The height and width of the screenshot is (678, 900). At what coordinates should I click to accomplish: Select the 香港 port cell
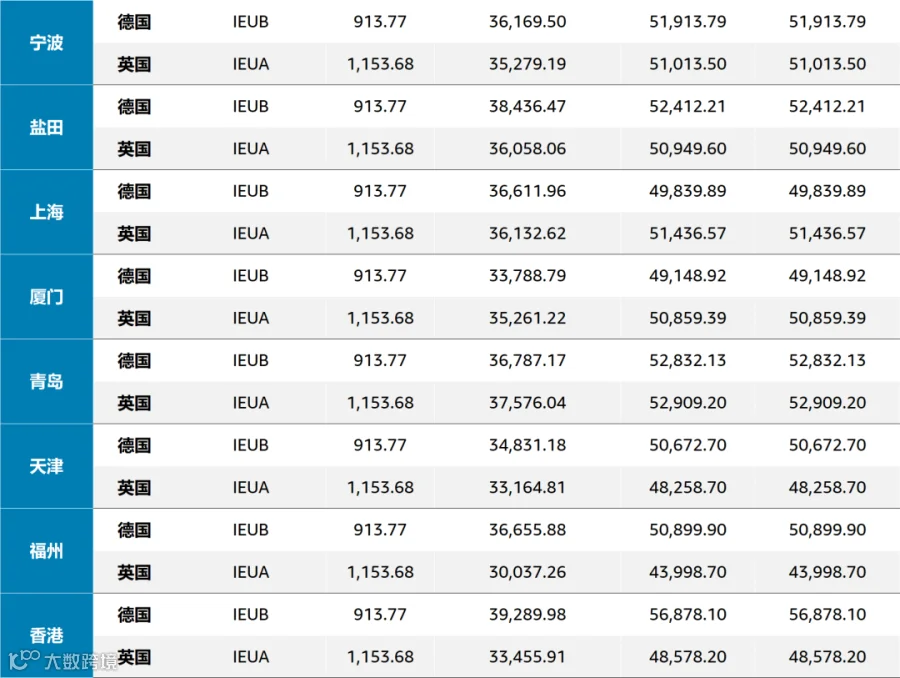[x=46, y=636]
